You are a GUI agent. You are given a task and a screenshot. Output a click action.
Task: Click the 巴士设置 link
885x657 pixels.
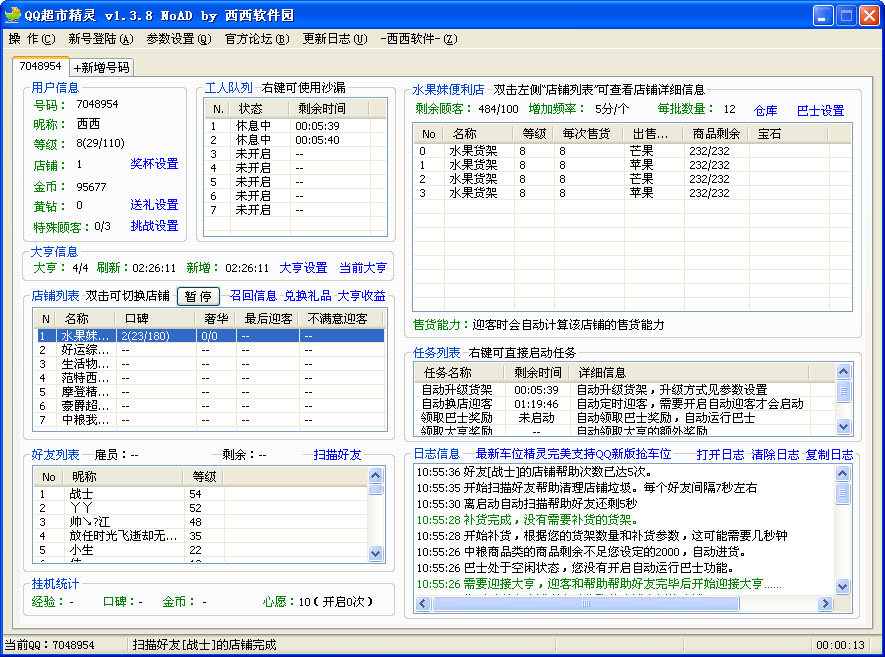pyautogui.click(x=820, y=111)
